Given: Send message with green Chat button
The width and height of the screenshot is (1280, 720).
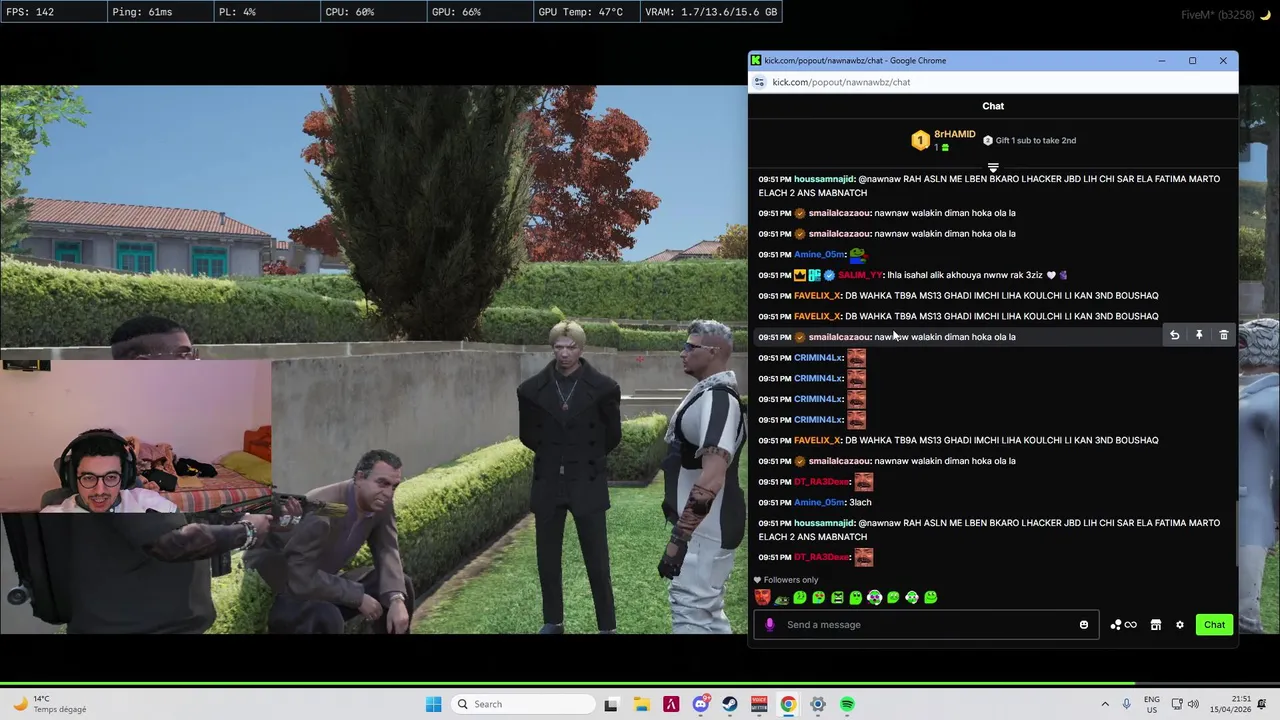Looking at the screenshot, I should pos(1214,625).
